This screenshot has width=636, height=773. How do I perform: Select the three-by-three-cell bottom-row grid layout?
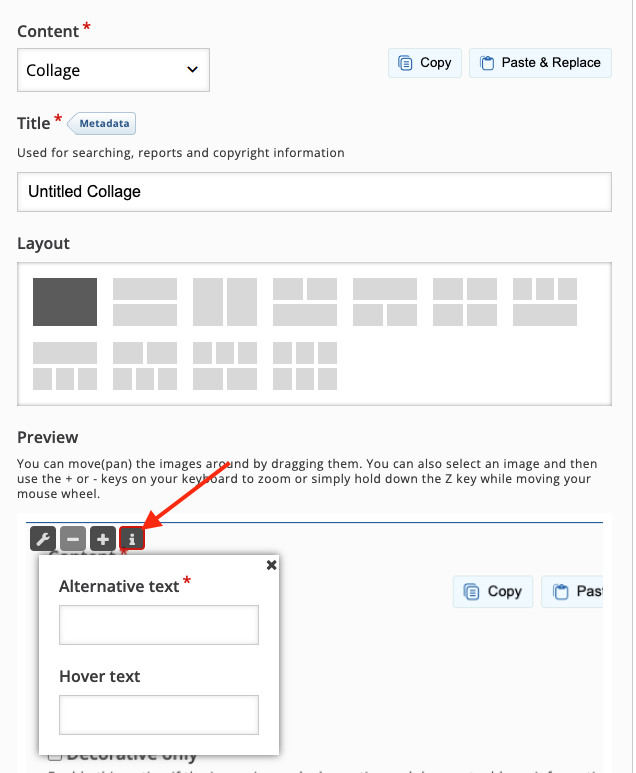point(305,366)
